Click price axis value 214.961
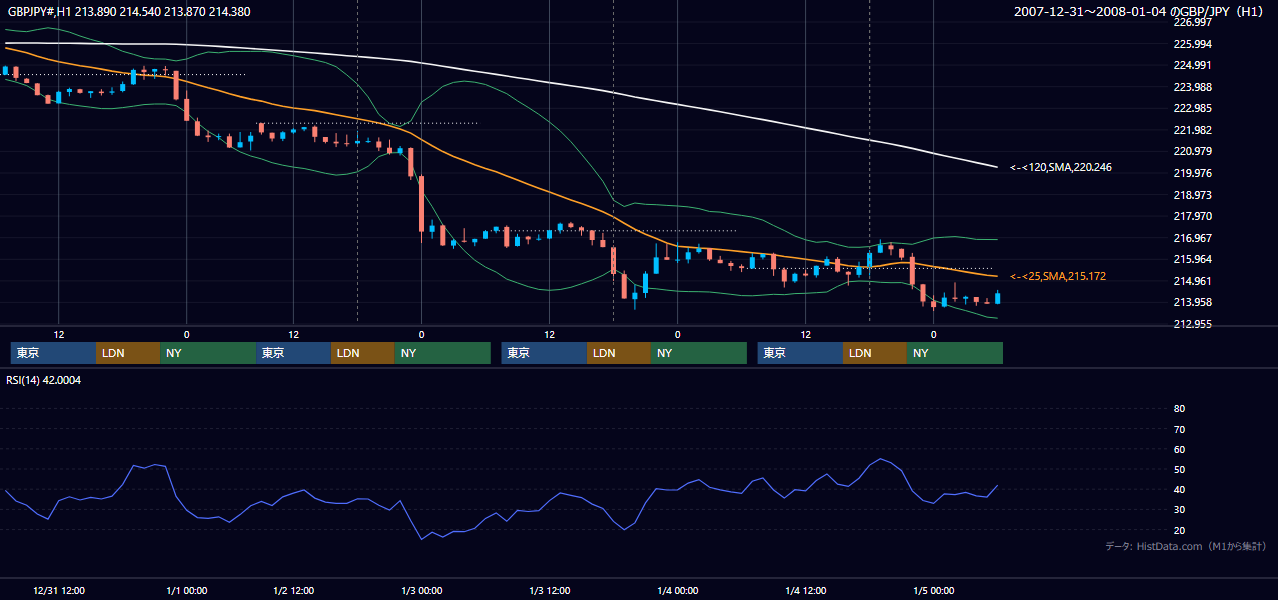This screenshot has height=600, width=1278. 1192,281
